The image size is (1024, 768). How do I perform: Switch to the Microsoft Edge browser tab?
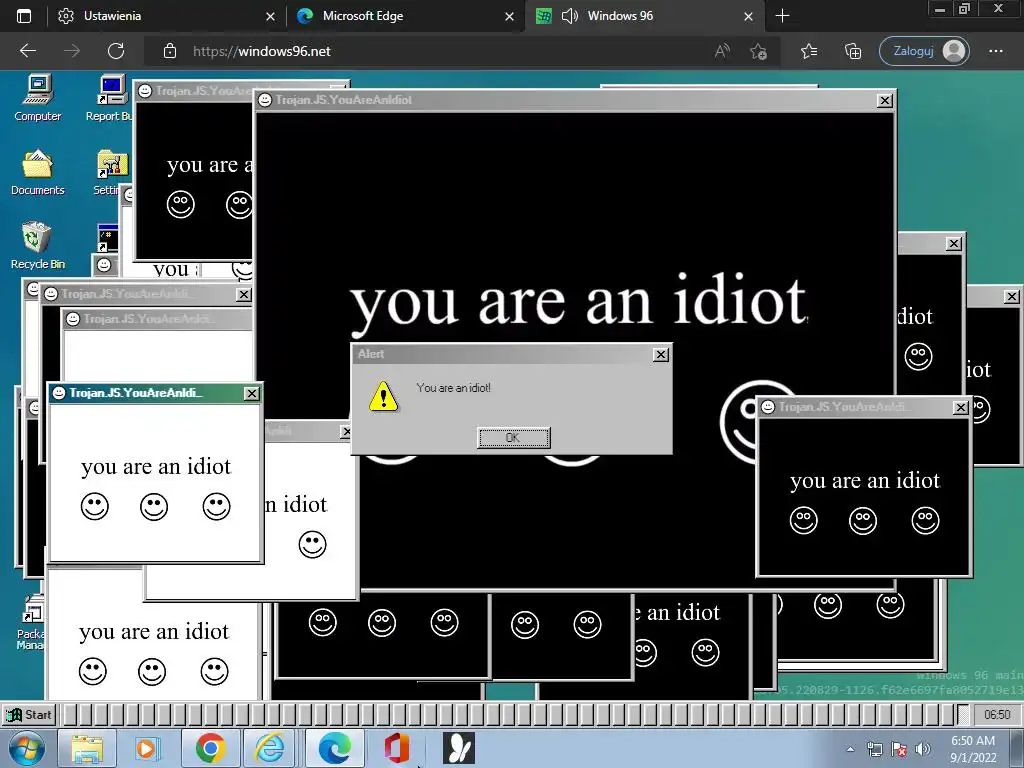click(x=405, y=16)
